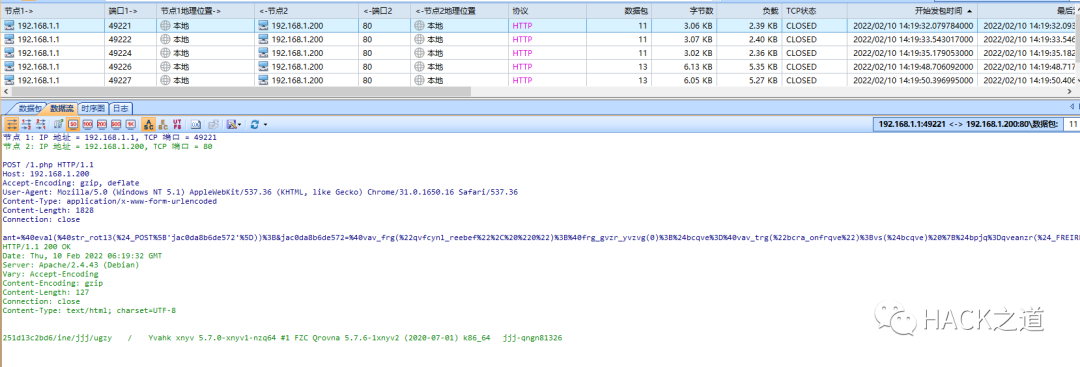Open the save icon dropdown arrow
The width and height of the screenshot is (1080, 367).
[x=240, y=125]
